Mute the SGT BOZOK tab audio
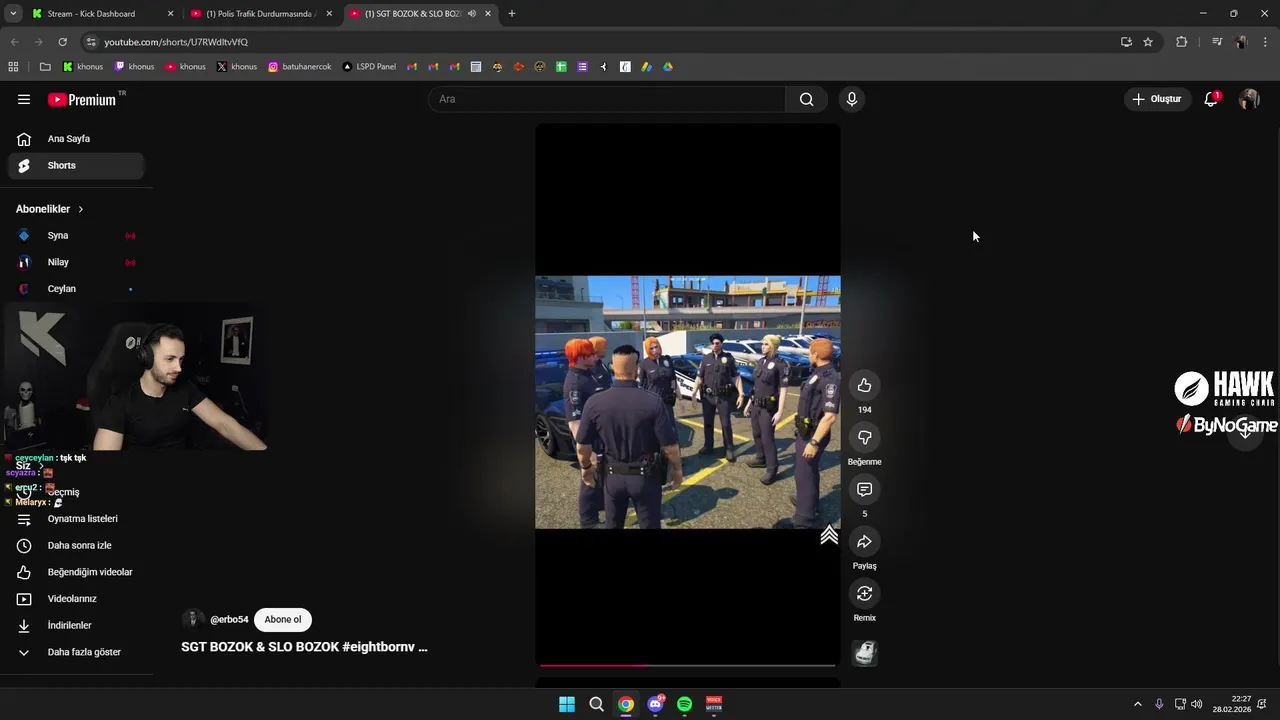The width and height of the screenshot is (1280, 720). (x=471, y=14)
